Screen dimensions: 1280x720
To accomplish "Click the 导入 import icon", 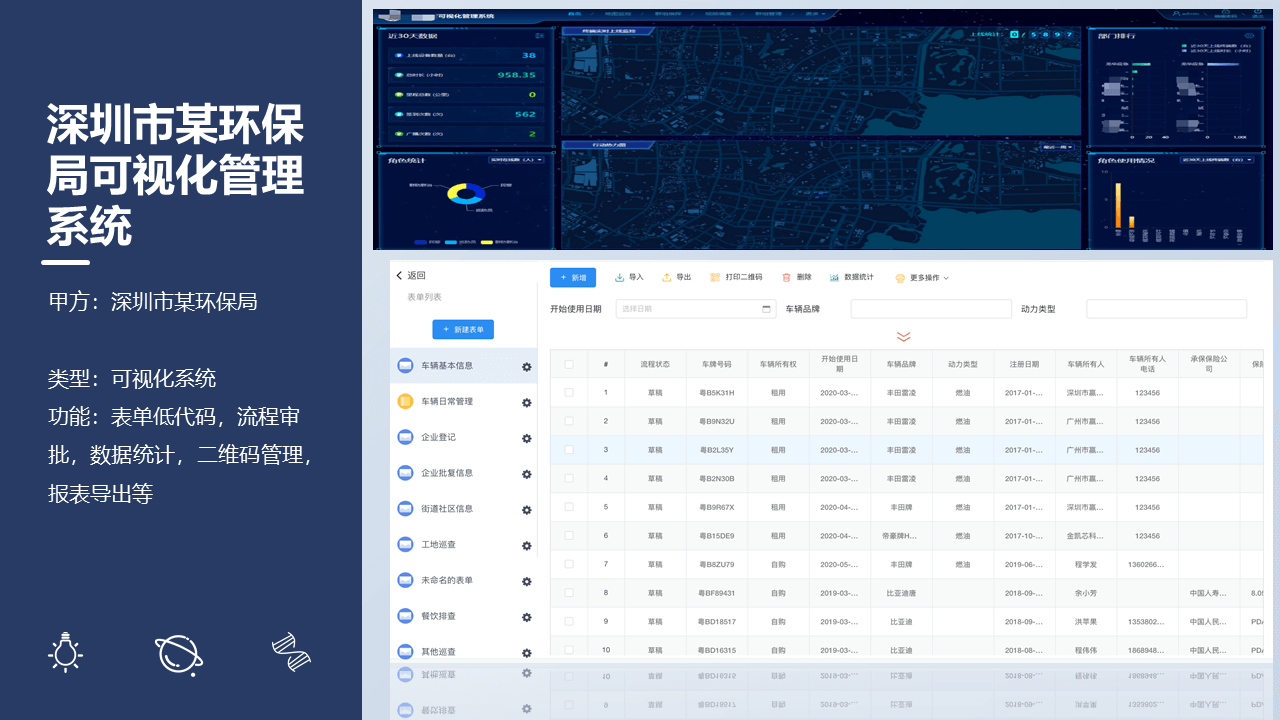I will click(x=619, y=277).
